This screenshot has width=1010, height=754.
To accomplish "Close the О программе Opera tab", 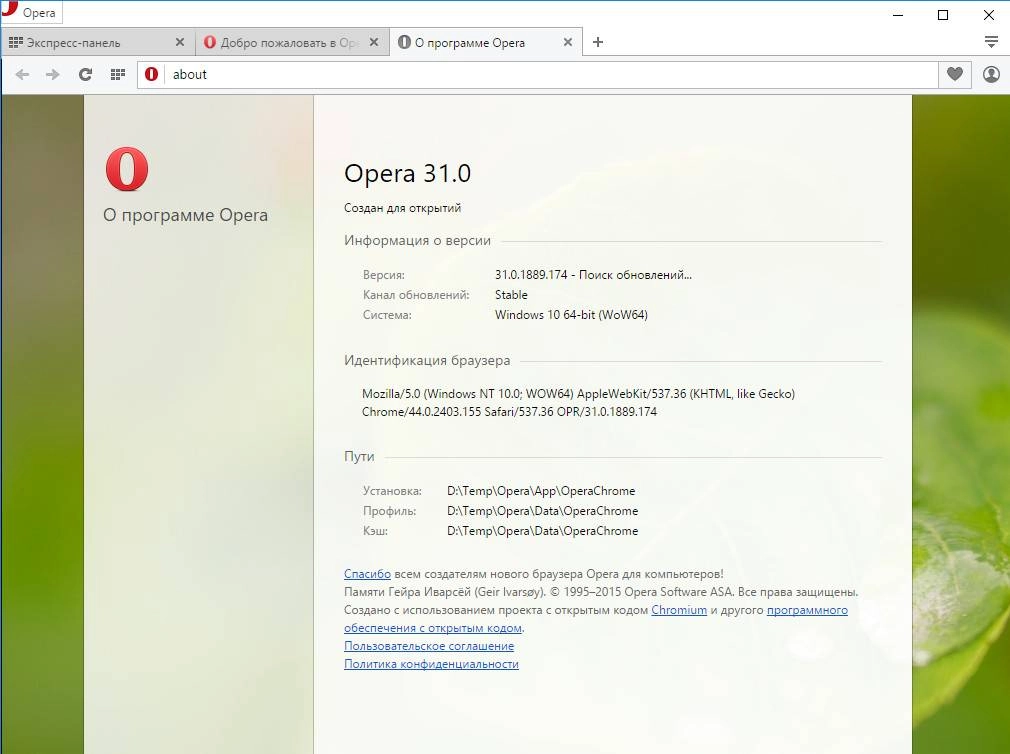I will [567, 42].
